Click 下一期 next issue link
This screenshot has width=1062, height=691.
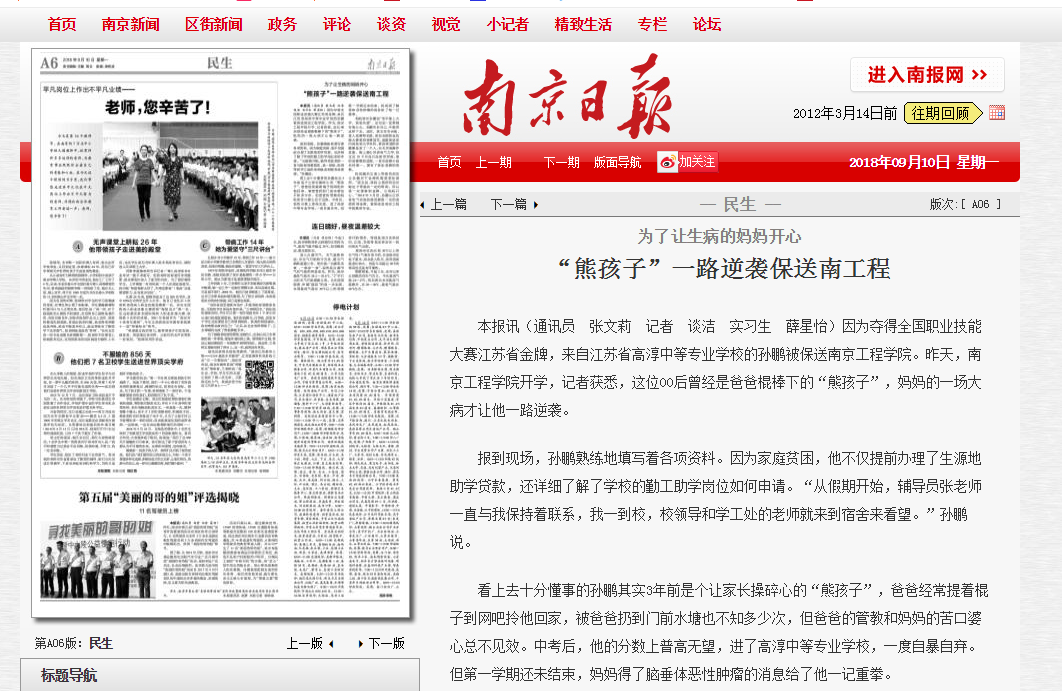pos(561,162)
